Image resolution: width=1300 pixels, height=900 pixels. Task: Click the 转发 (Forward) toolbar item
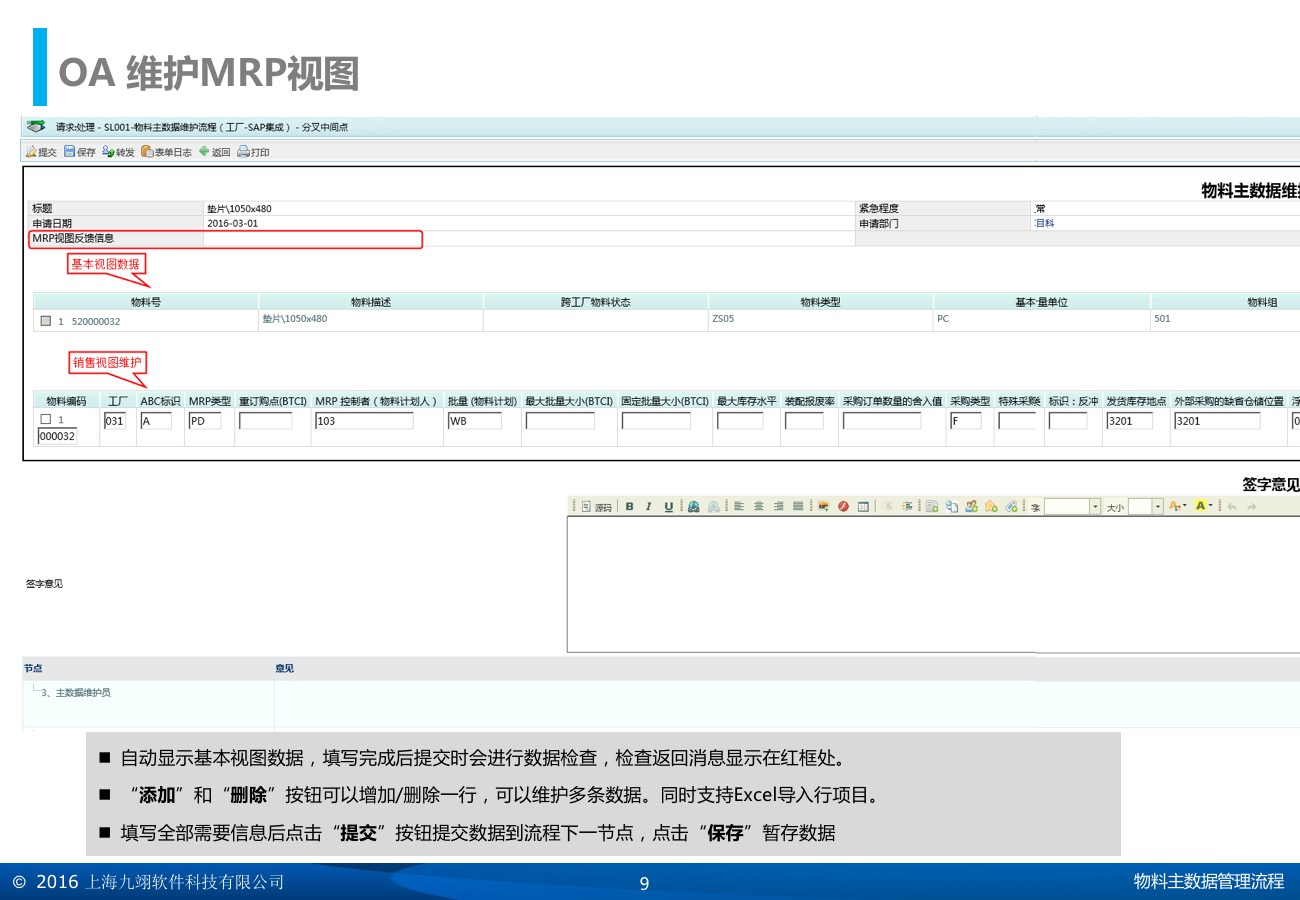click(118, 152)
